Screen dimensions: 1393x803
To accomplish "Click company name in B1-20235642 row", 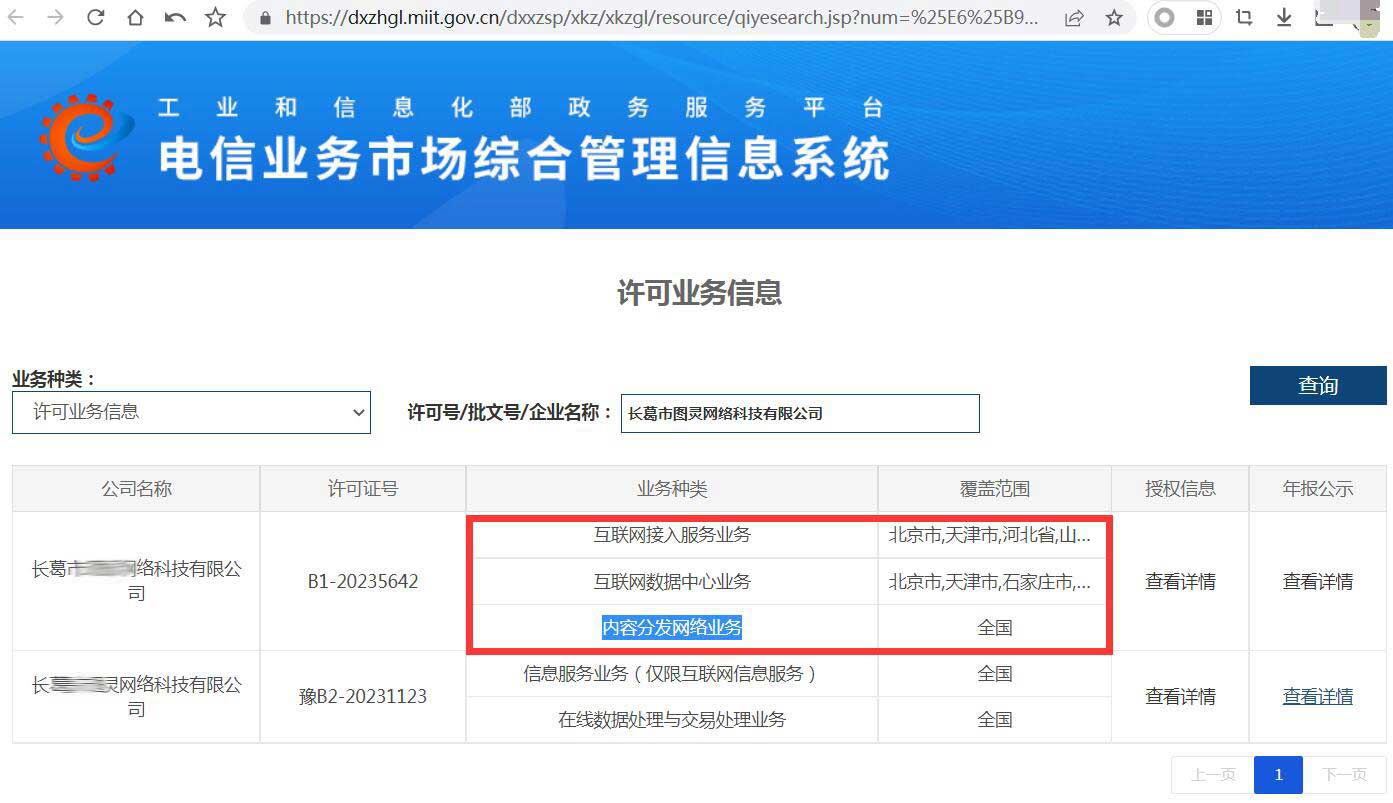I will (x=136, y=581).
